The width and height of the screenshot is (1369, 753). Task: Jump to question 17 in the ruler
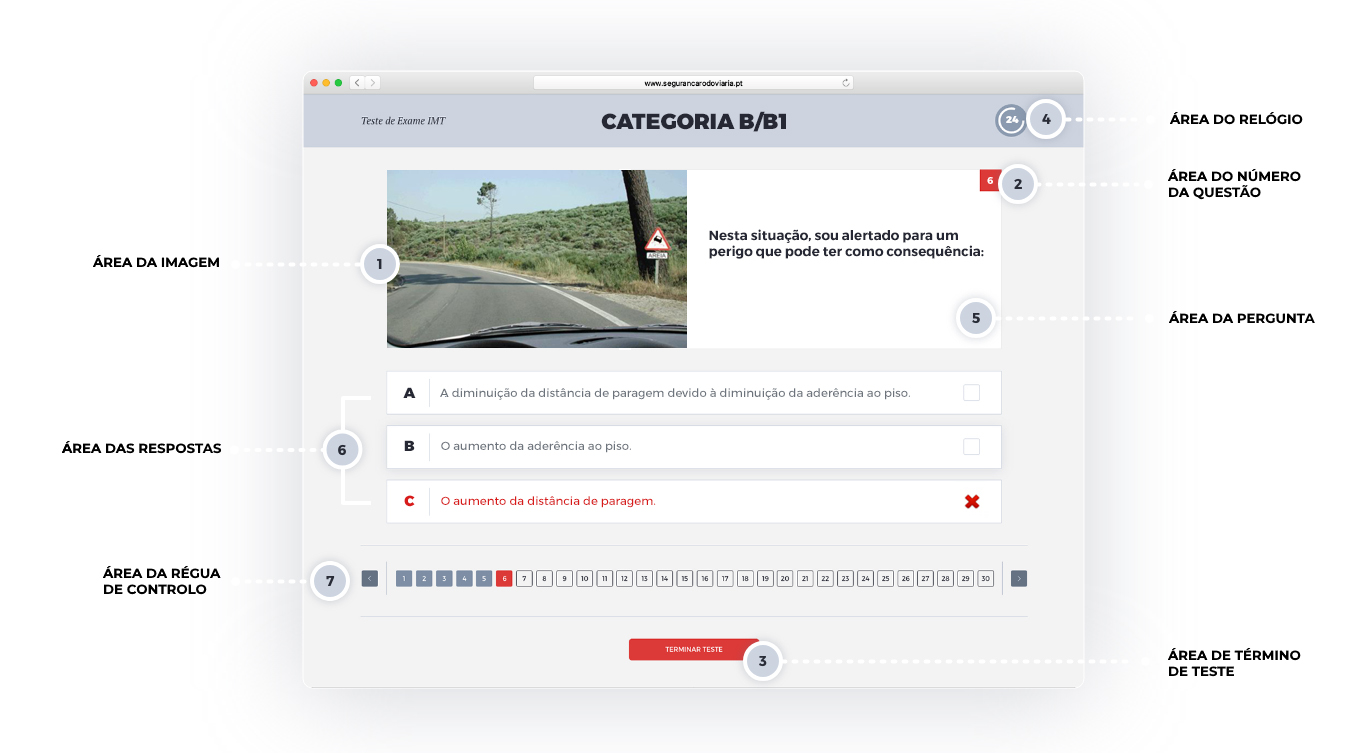click(725, 578)
